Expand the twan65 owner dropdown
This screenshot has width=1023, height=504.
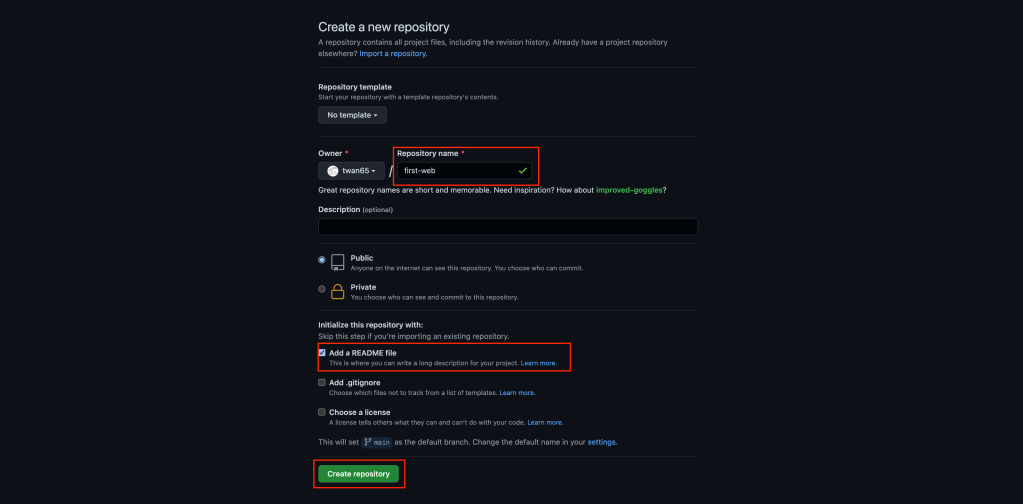point(350,171)
